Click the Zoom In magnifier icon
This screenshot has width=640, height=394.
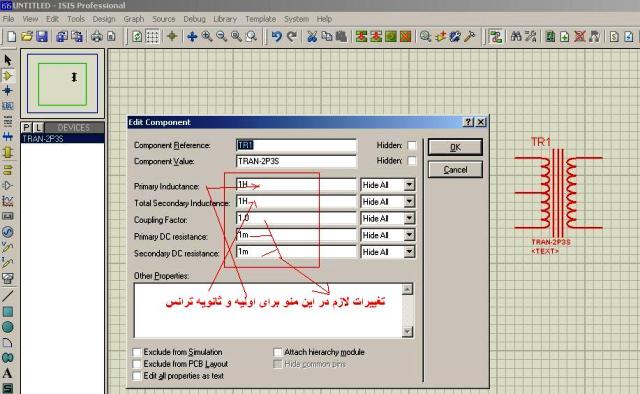pyautogui.click(x=207, y=37)
